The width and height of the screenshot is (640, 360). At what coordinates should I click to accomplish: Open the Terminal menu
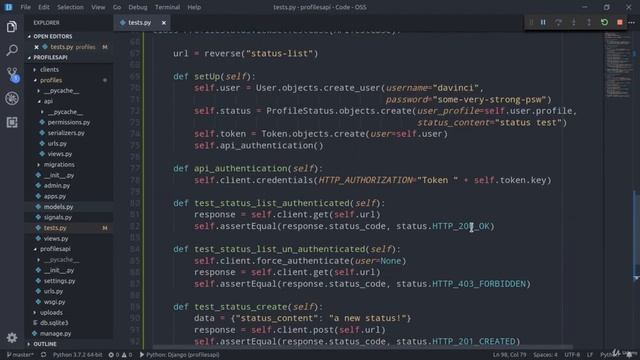coord(167,7)
